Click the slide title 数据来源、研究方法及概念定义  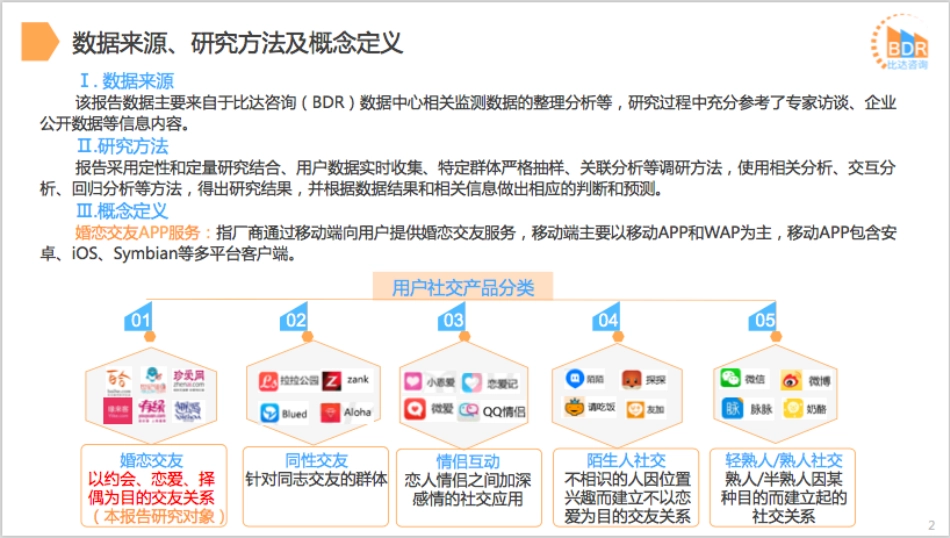(x=238, y=42)
